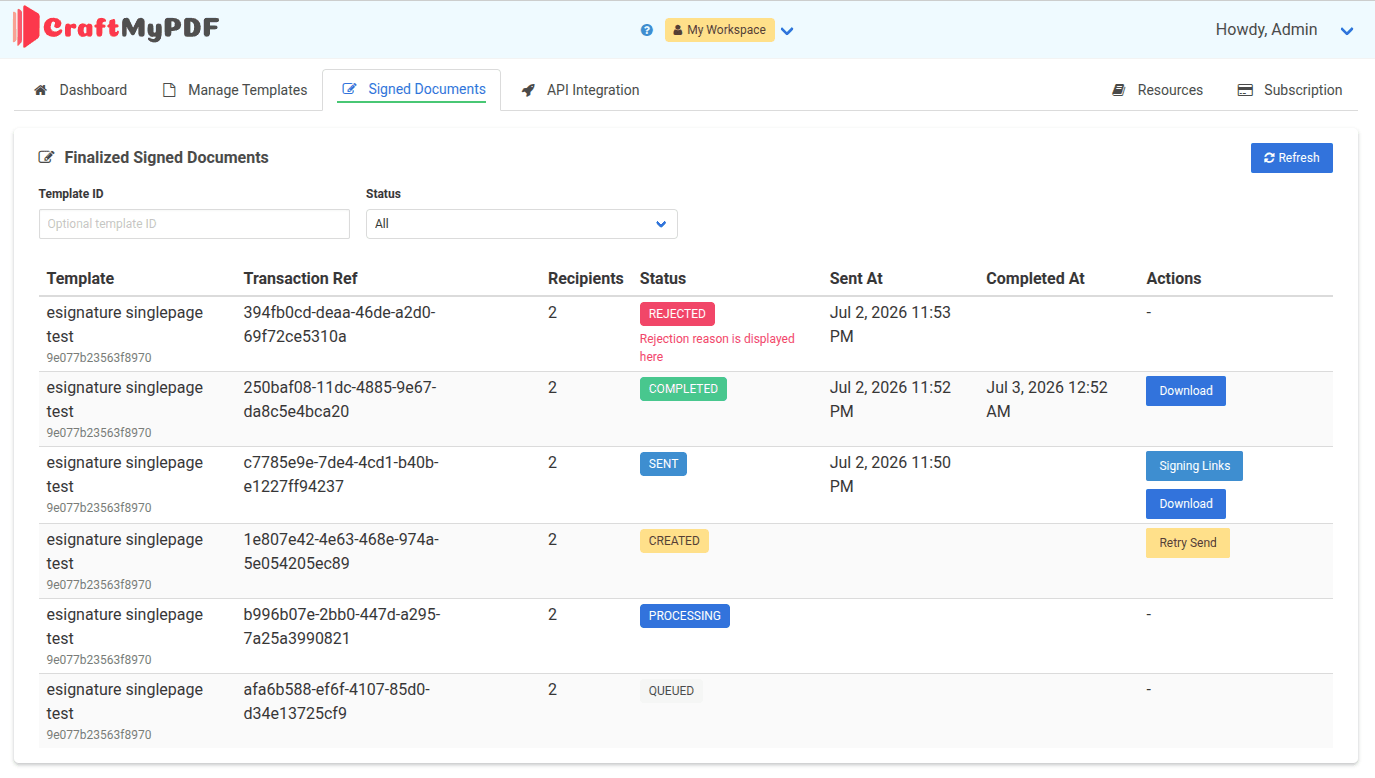Click the Template column header

click(80, 278)
